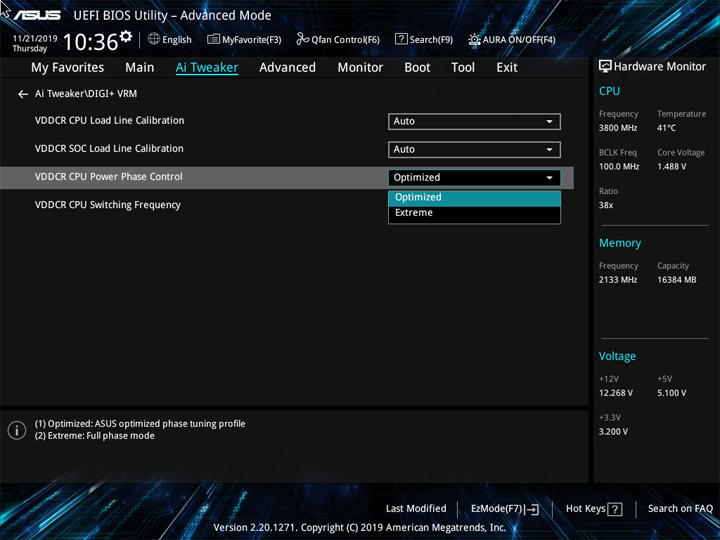The width and height of the screenshot is (720, 540).
Task: Expand VDDCR SOC Load Line Calibration dropdown
Action: point(474,150)
